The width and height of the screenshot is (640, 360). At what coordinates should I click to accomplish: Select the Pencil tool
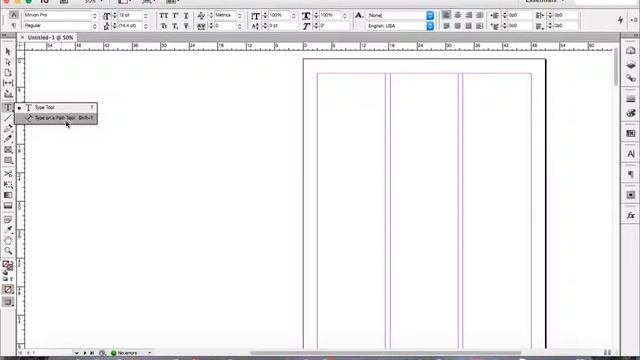[8, 139]
